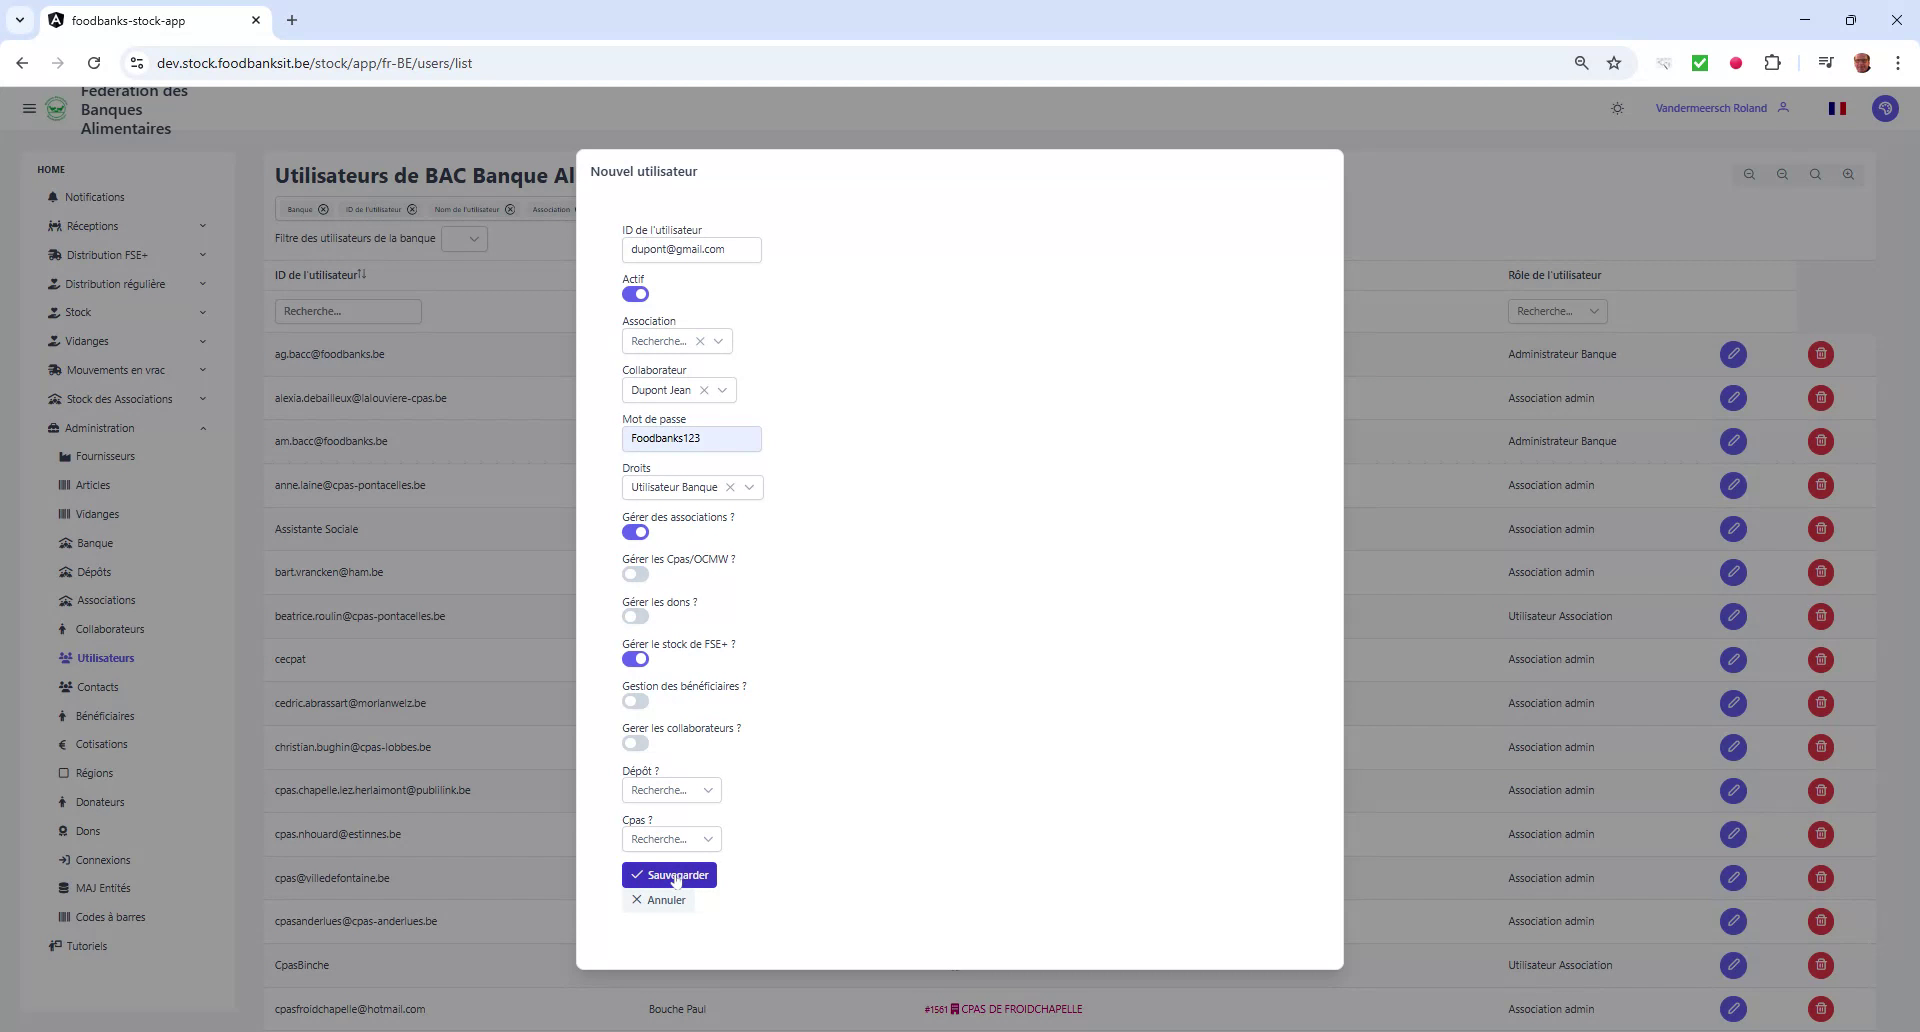
Task: Open the Codes à barres section
Action: click(x=110, y=917)
